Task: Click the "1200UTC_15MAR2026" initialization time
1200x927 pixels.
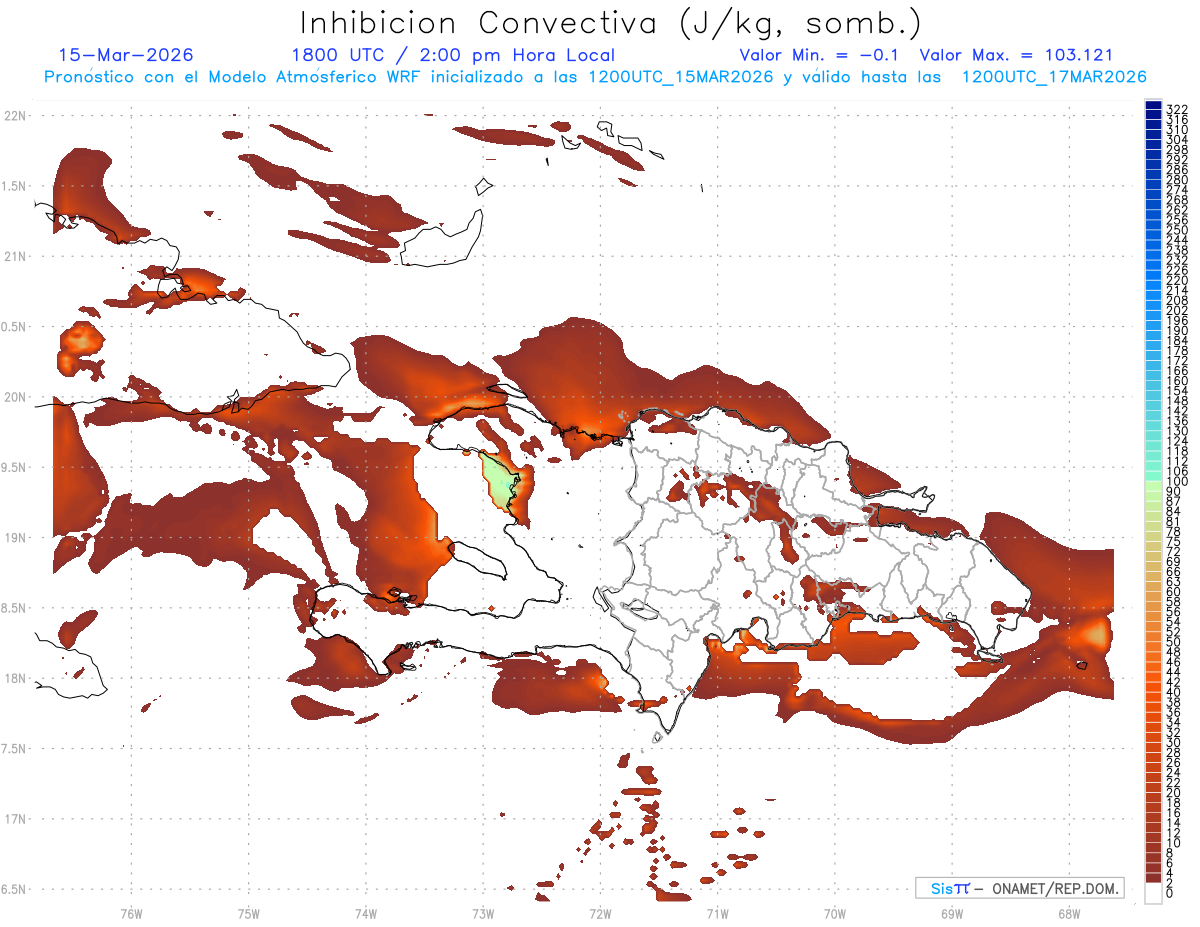Action: 680,77
